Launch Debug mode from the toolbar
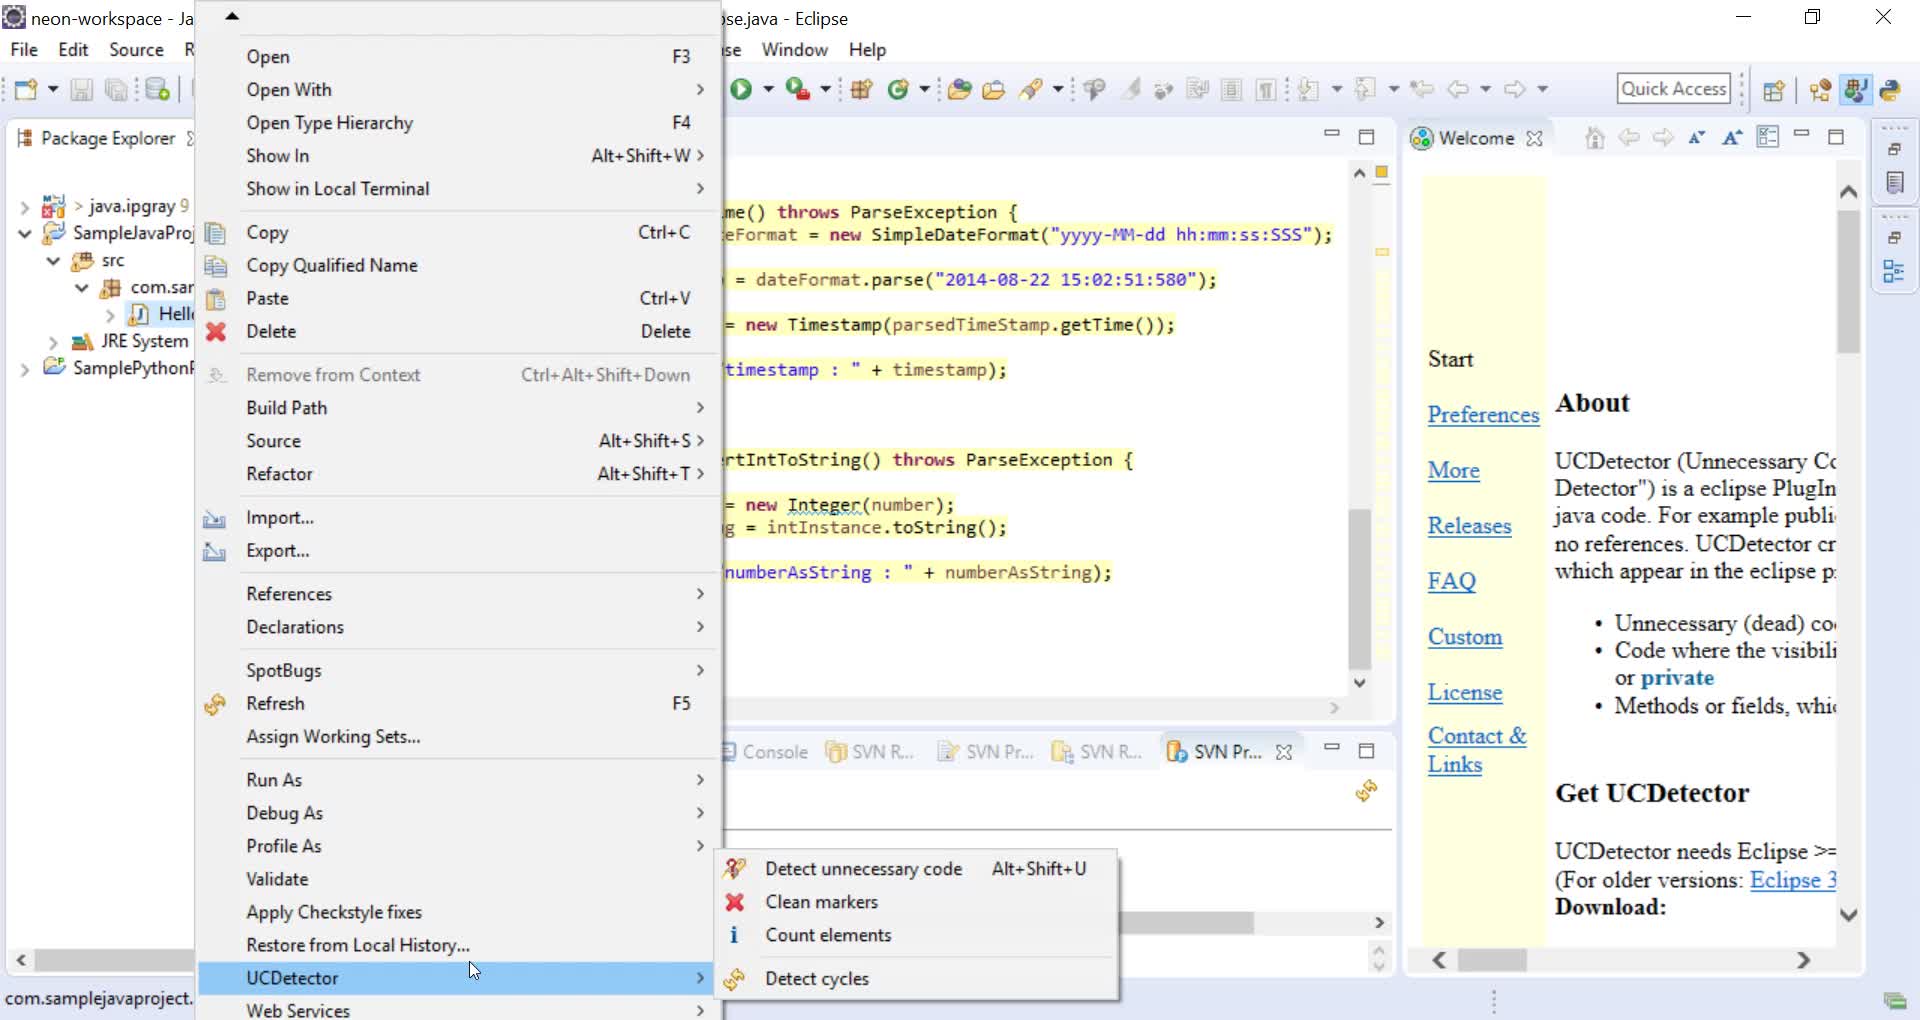 (798, 89)
